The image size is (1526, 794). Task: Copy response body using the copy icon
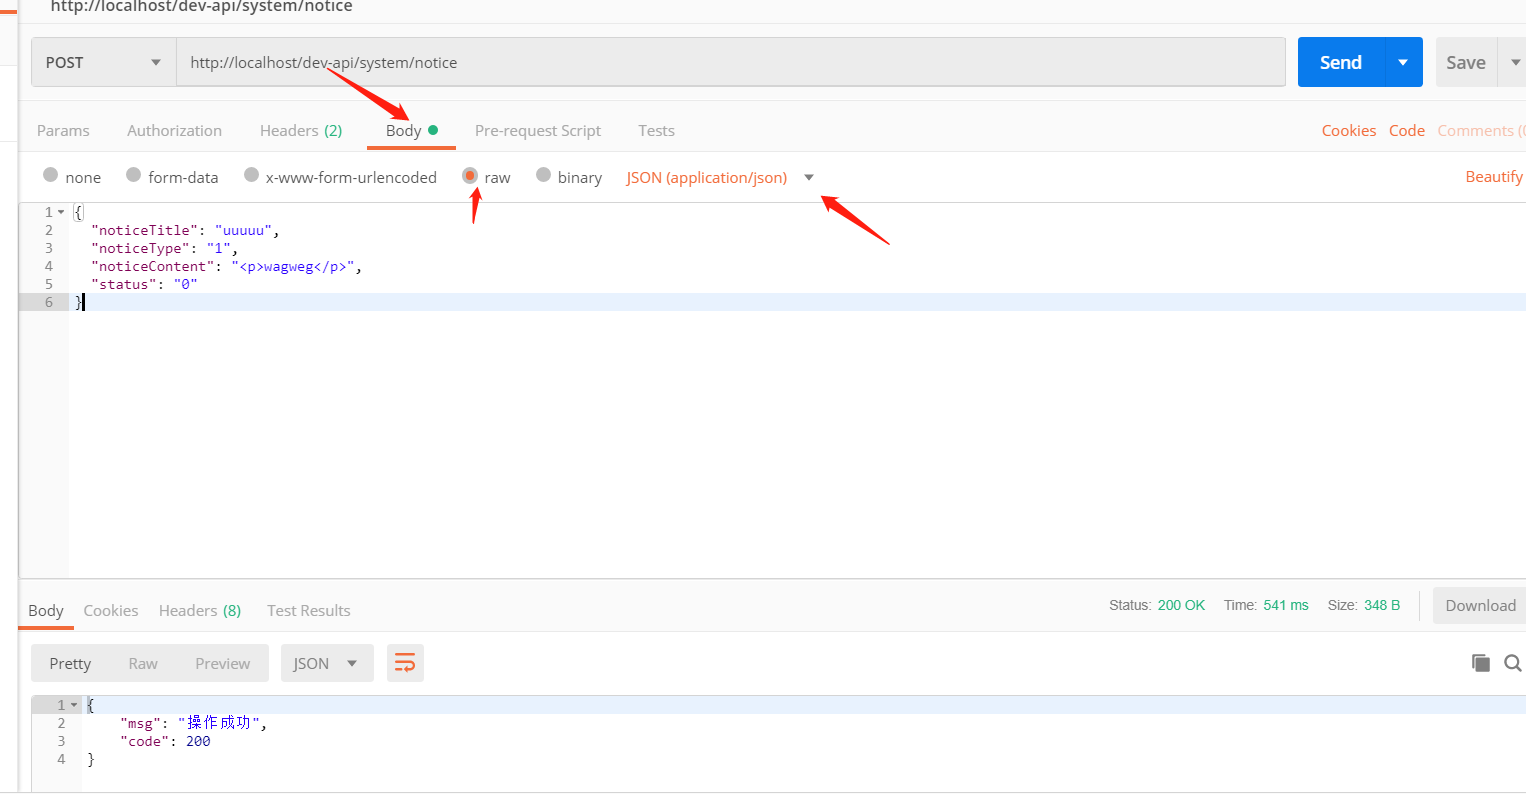(x=1481, y=663)
